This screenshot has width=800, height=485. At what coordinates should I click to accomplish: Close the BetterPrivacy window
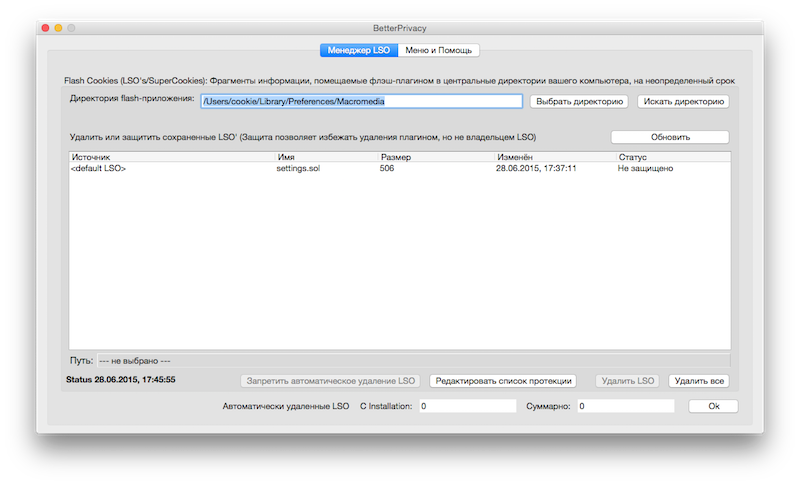coord(45,29)
